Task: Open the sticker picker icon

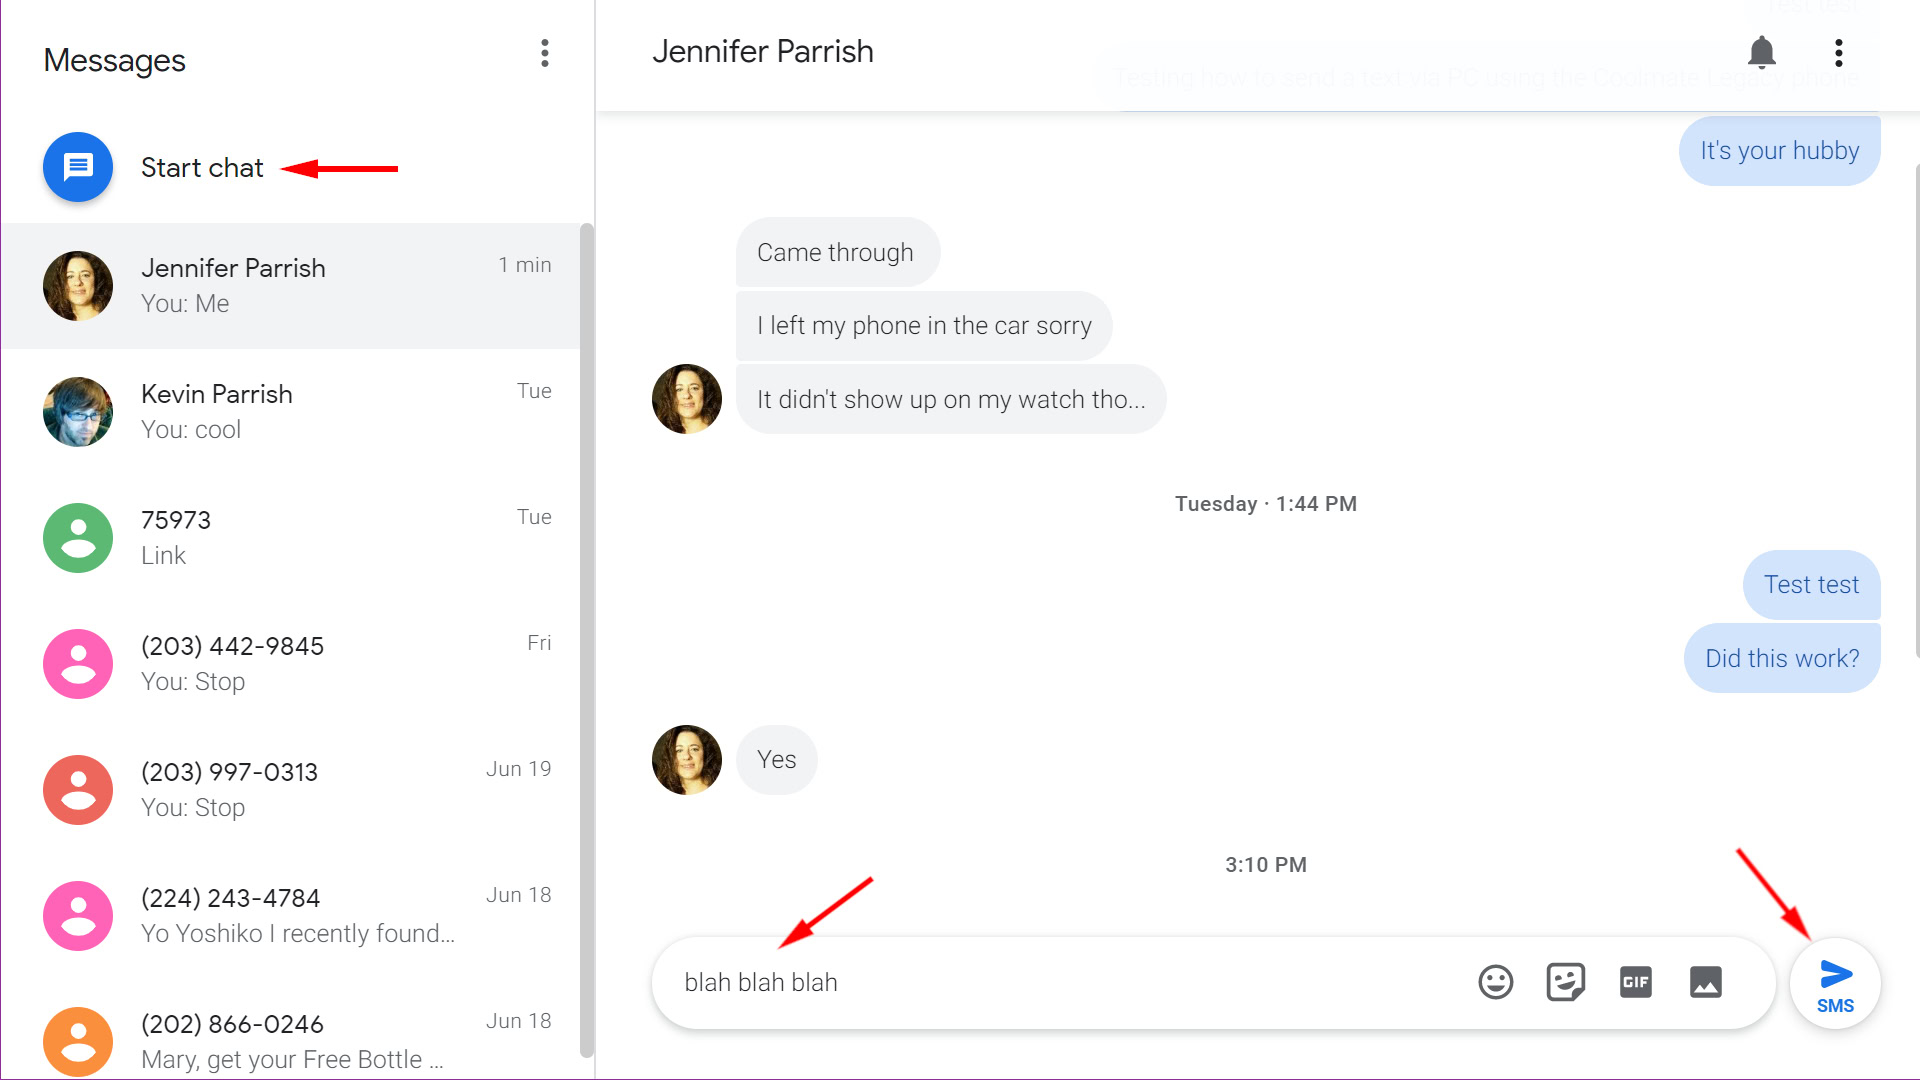Action: click(x=1564, y=981)
